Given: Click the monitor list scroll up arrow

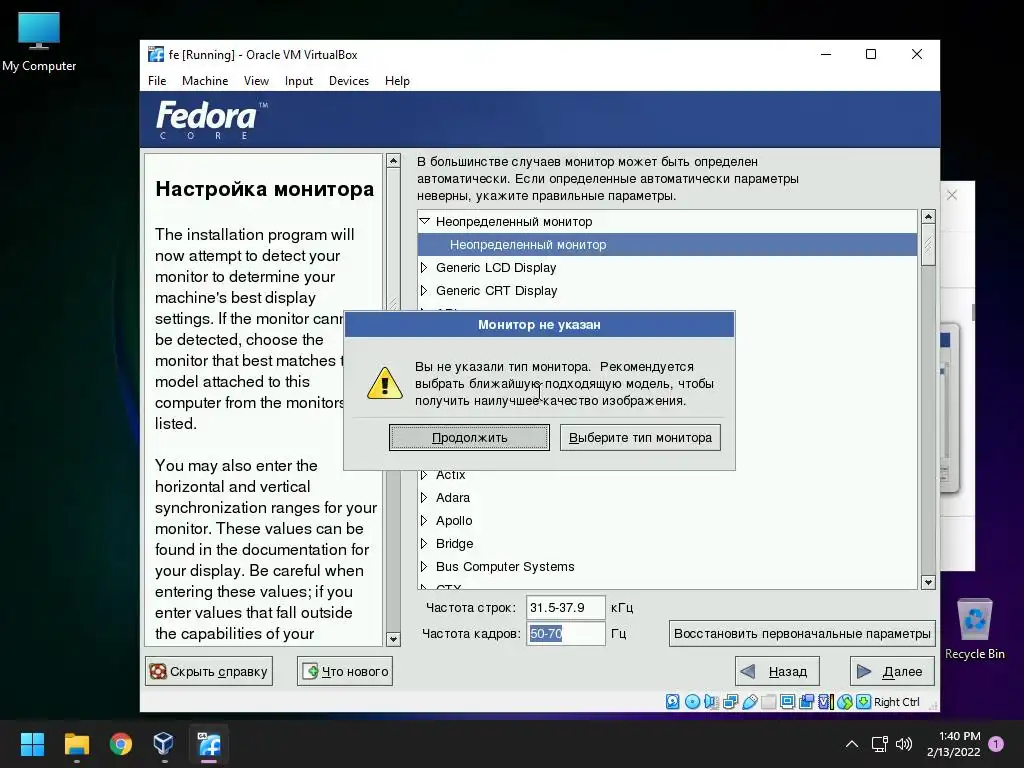Looking at the screenshot, I should (928, 216).
